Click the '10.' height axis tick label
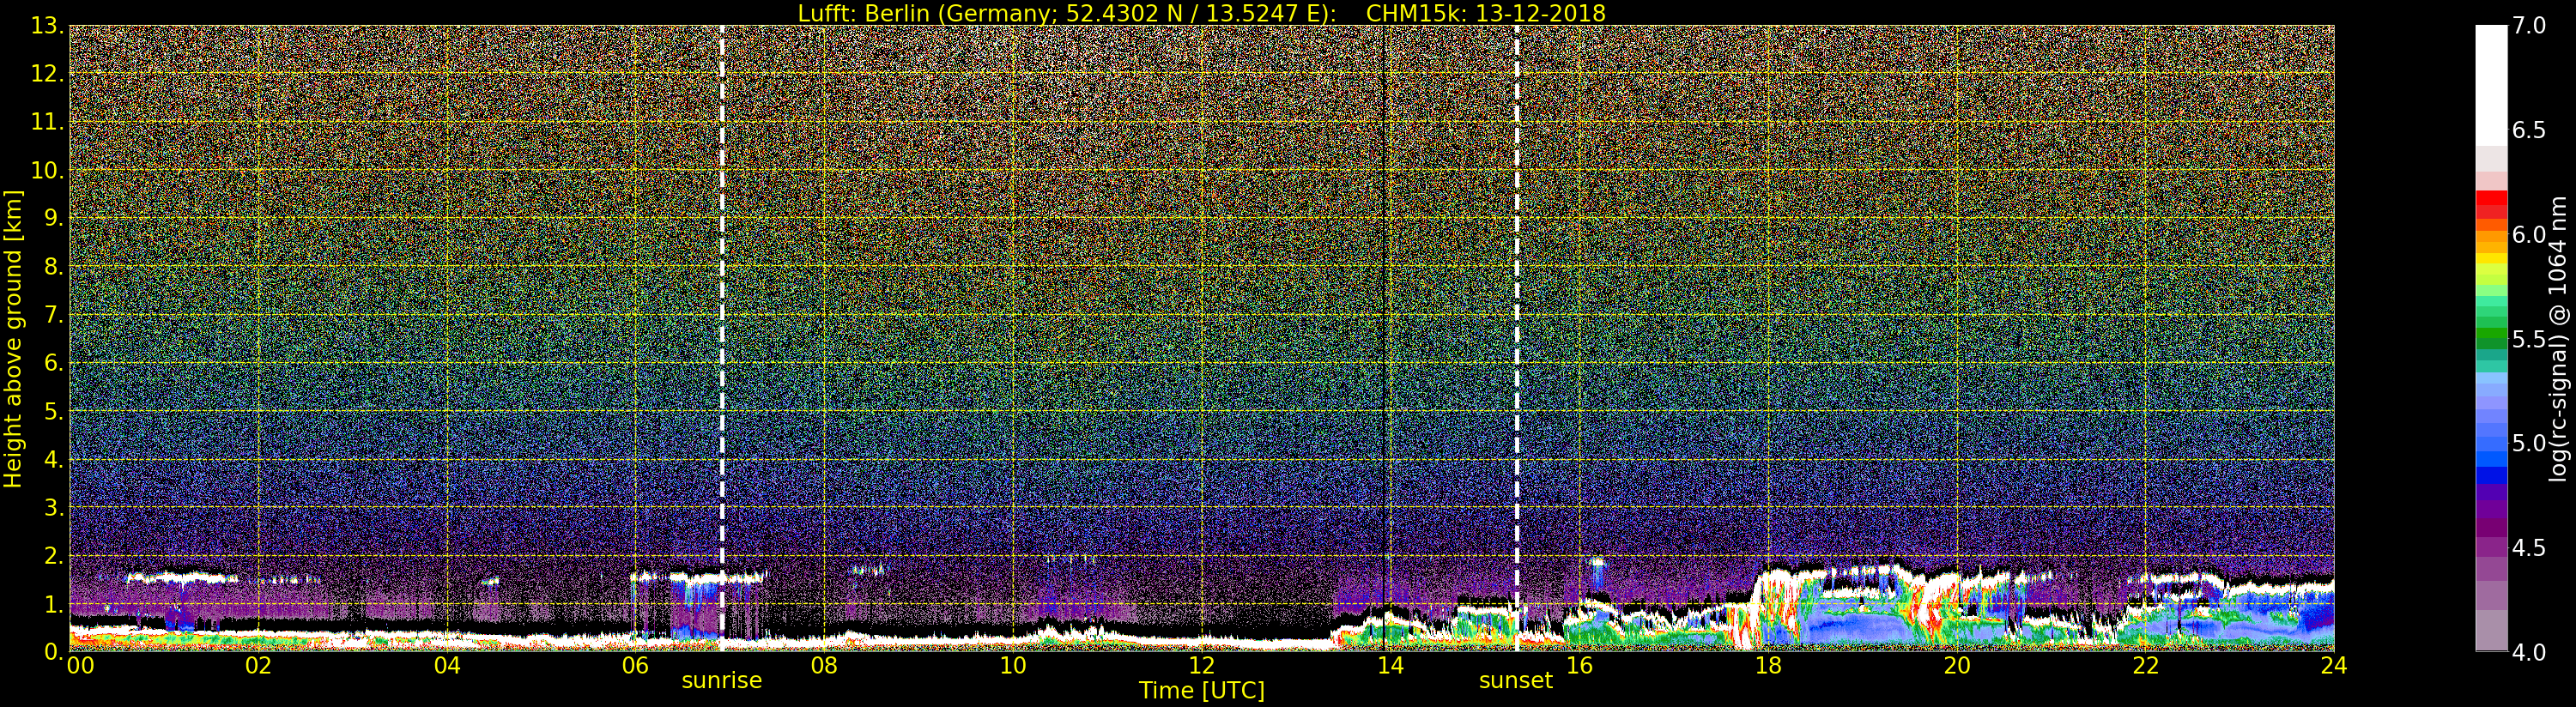Screen dimensions: 2576x707 click(47, 170)
